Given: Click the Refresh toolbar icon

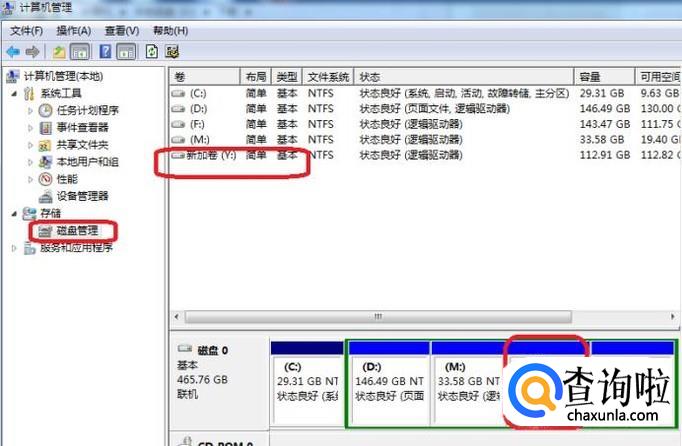Looking at the screenshot, I should (x=151, y=51).
